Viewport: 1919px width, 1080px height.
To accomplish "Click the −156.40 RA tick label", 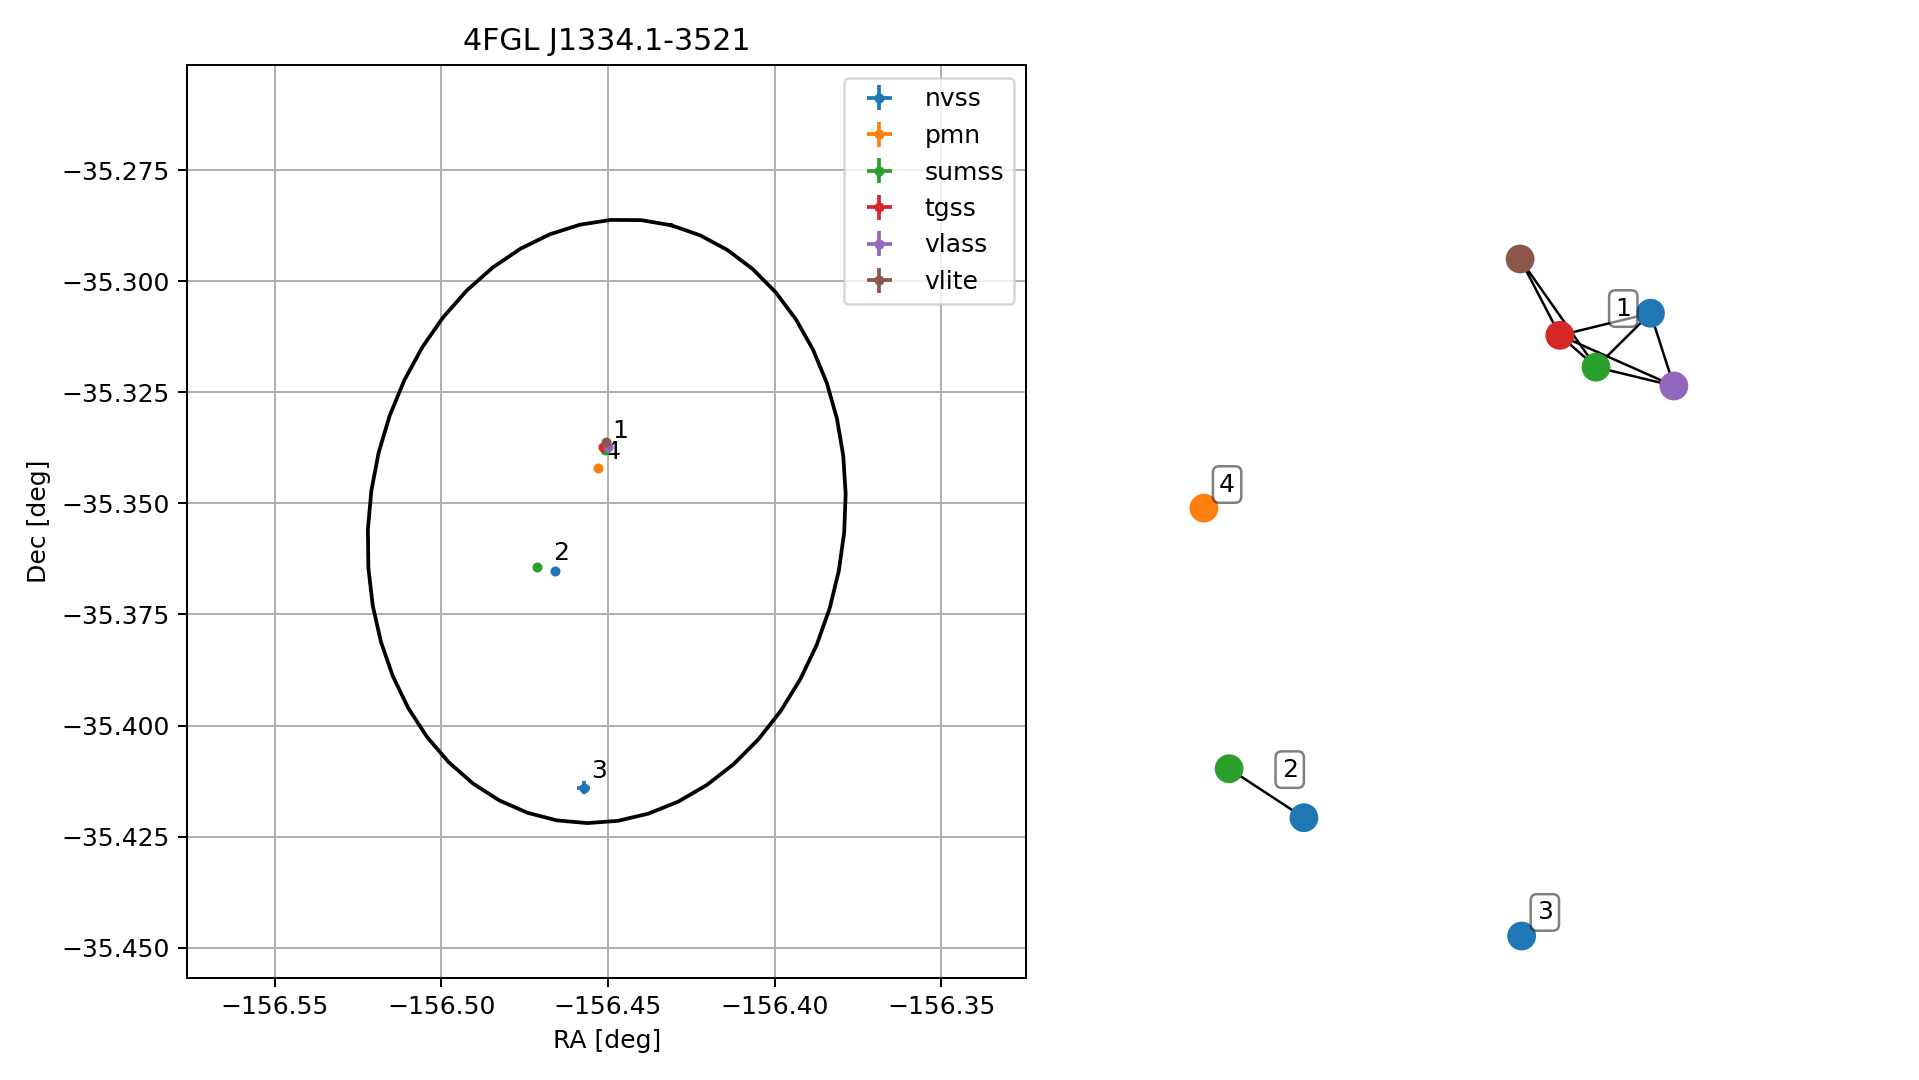I will tap(775, 1006).
